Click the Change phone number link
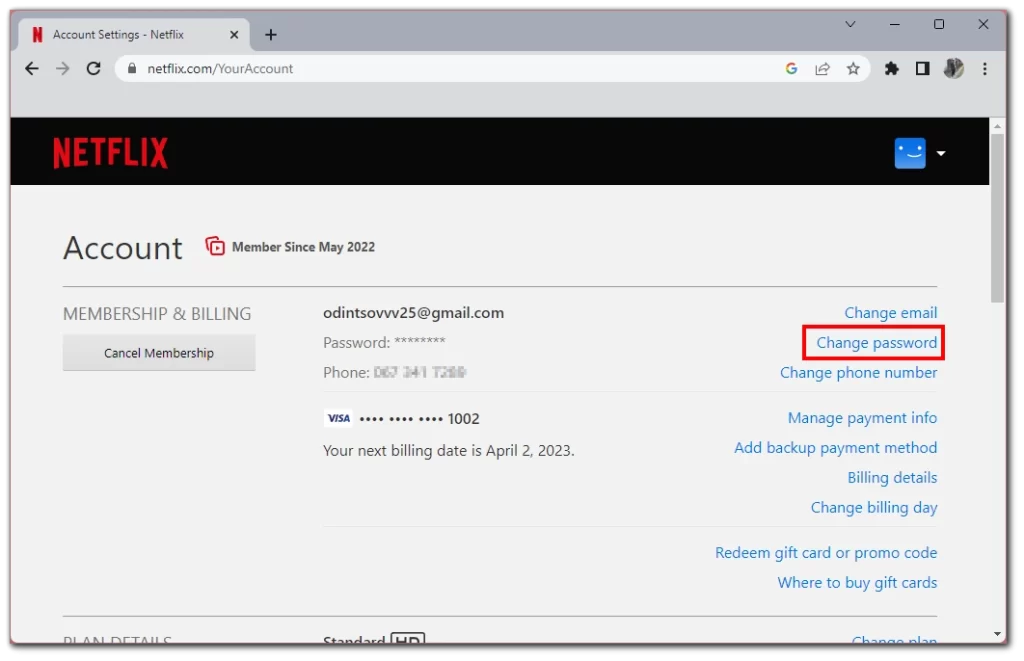The height and width of the screenshot is (661, 1024). click(x=858, y=373)
